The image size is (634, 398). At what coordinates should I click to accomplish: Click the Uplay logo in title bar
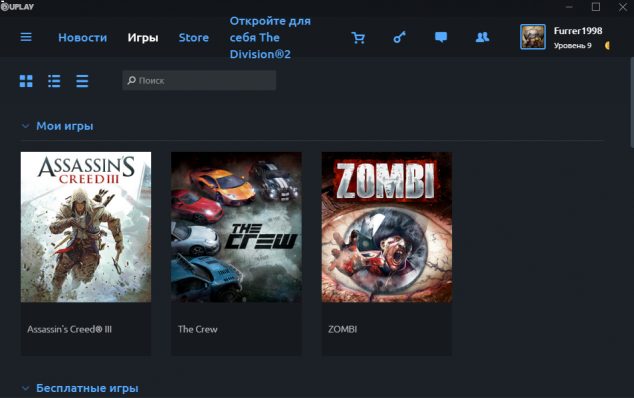coord(17,6)
